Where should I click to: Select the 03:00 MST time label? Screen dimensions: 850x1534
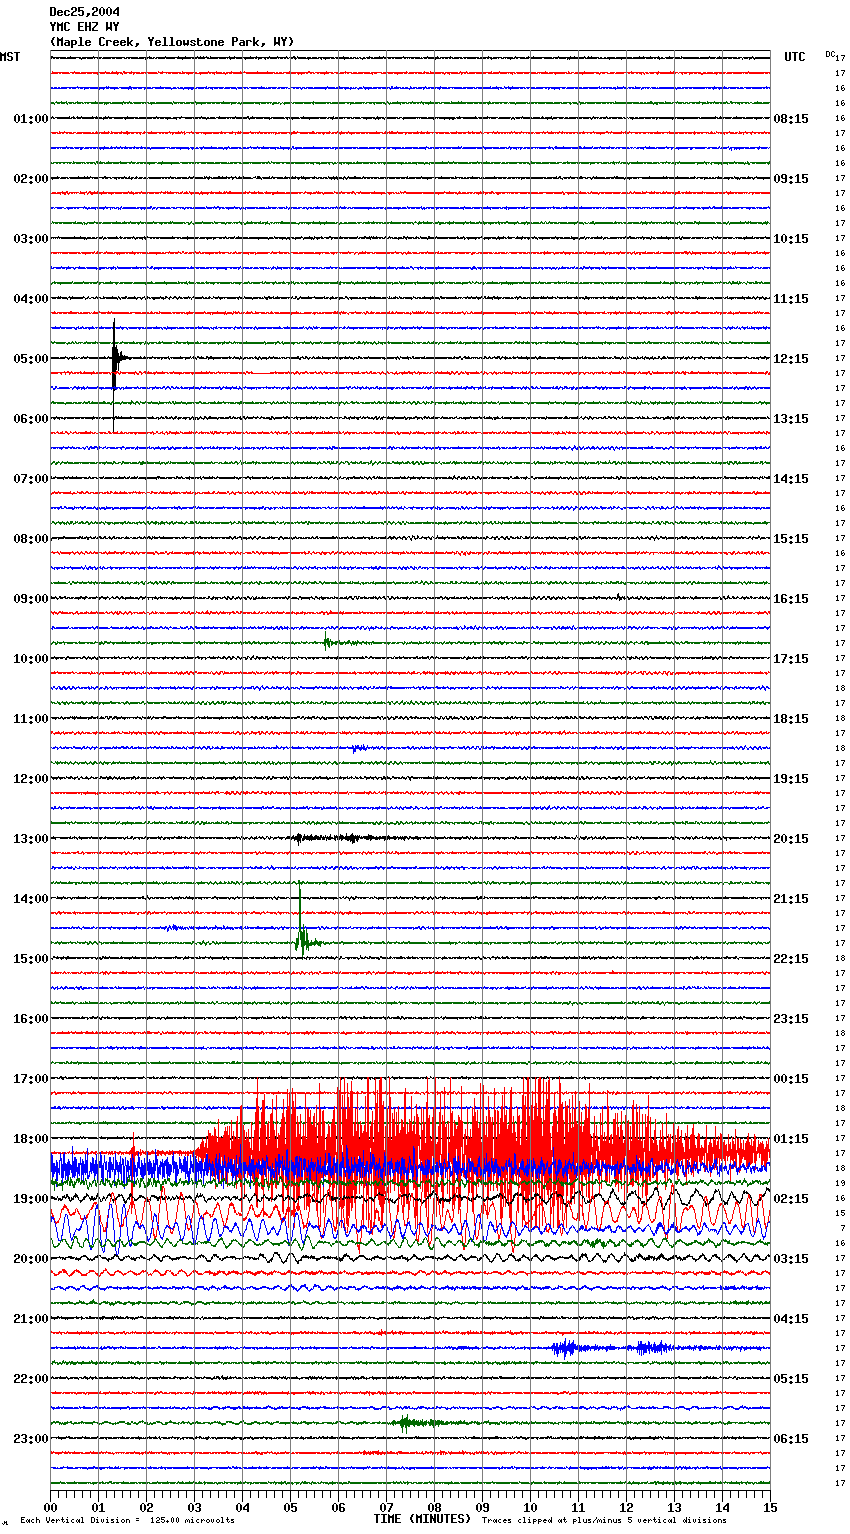tap(31, 239)
